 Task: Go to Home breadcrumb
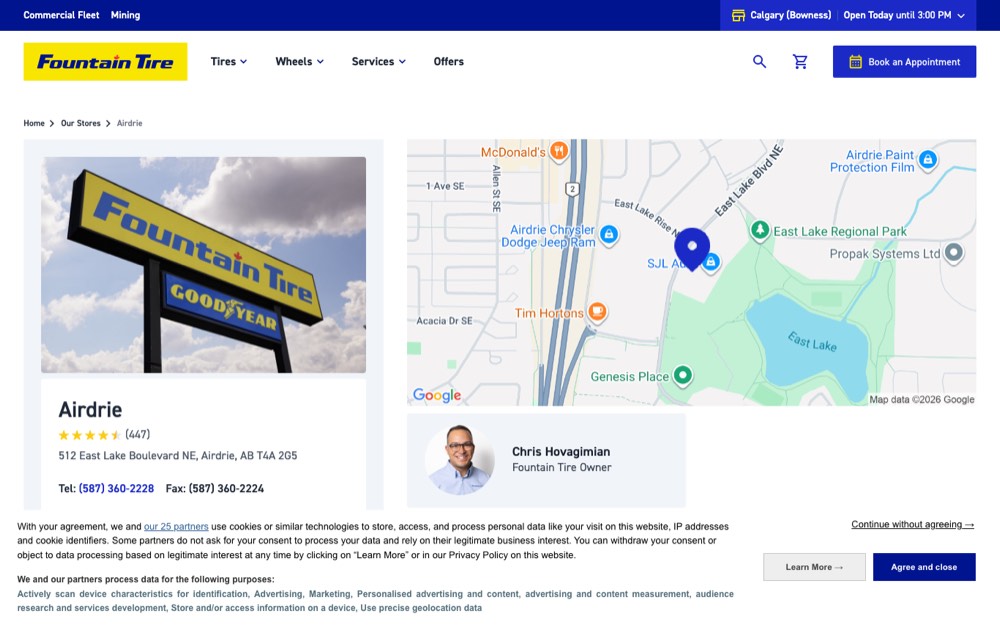(x=34, y=123)
